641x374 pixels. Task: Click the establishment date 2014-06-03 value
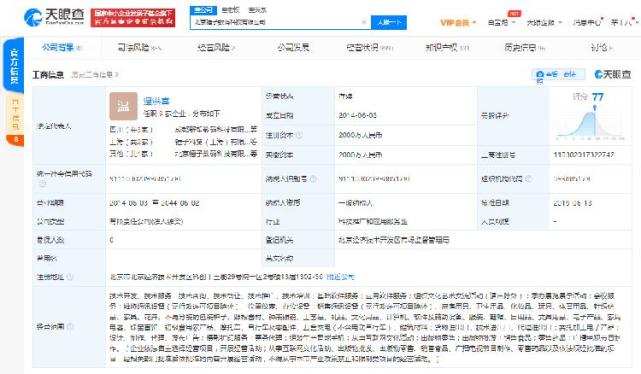pos(358,116)
